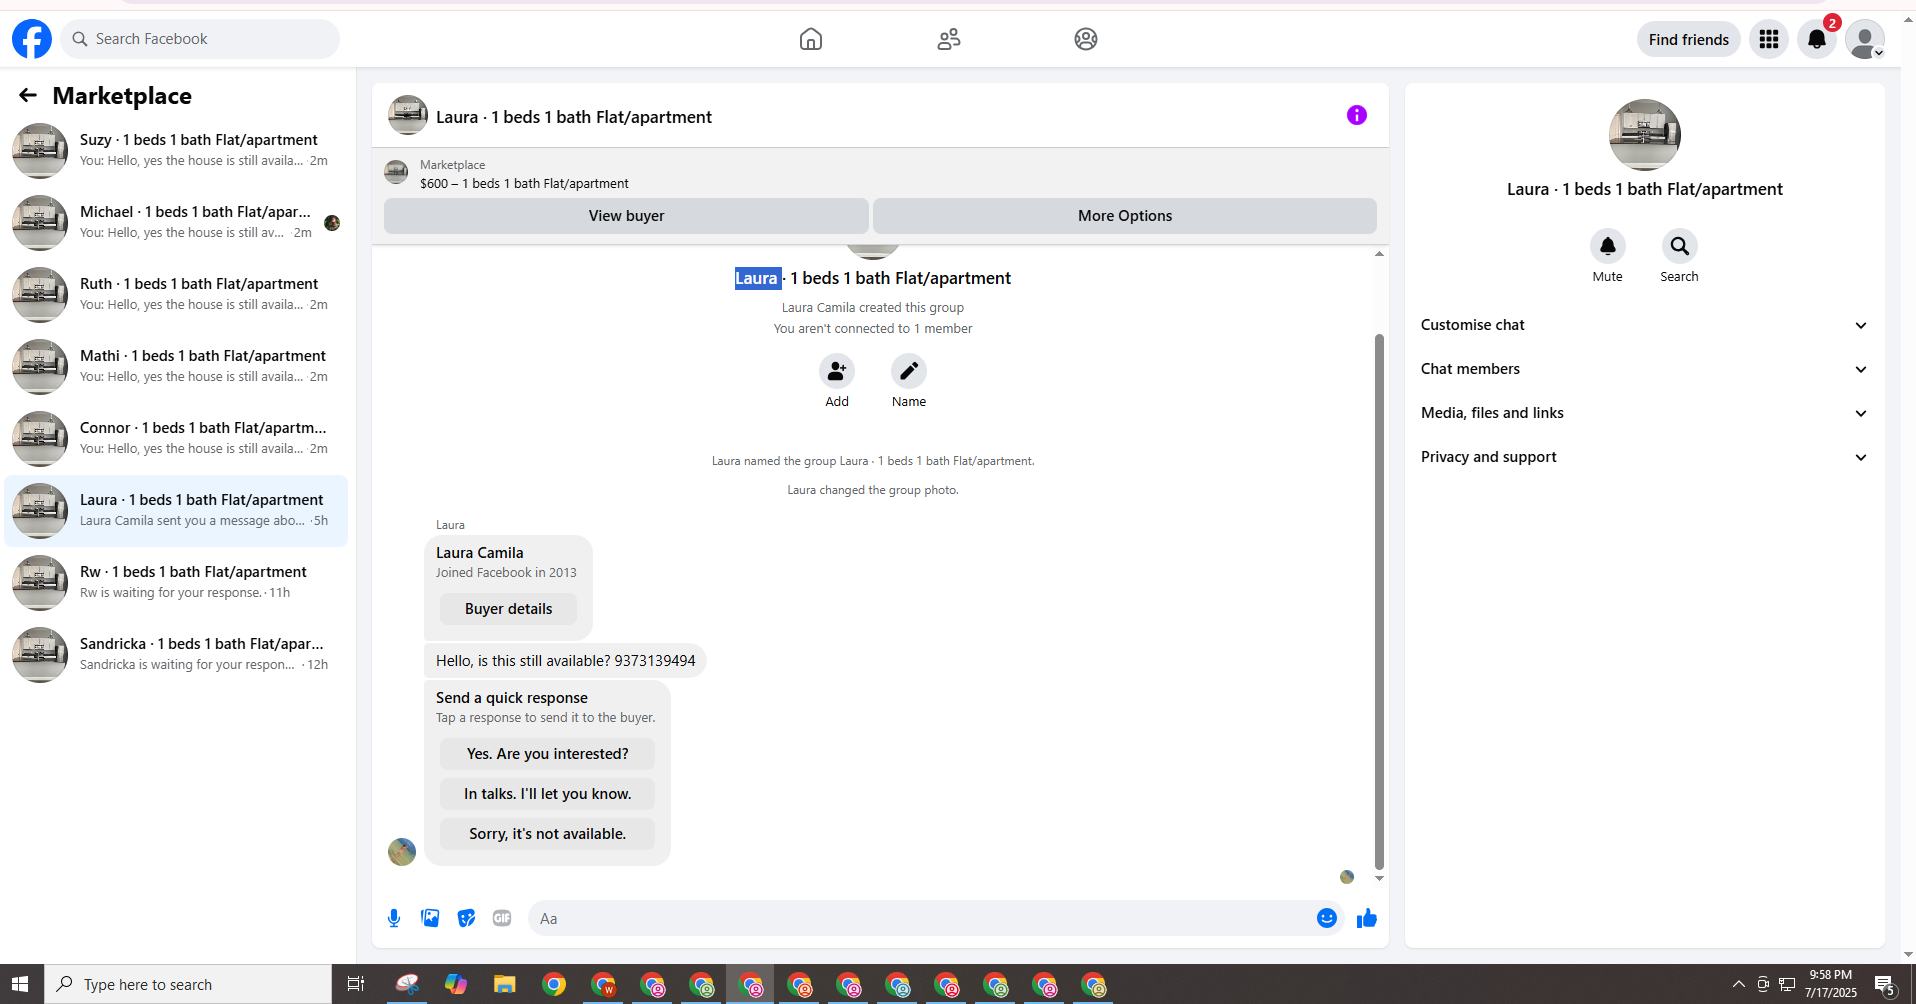Viewport: 1916px width, 1004px height.
Task: Open conversation information purple icon
Action: [x=1357, y=115]
